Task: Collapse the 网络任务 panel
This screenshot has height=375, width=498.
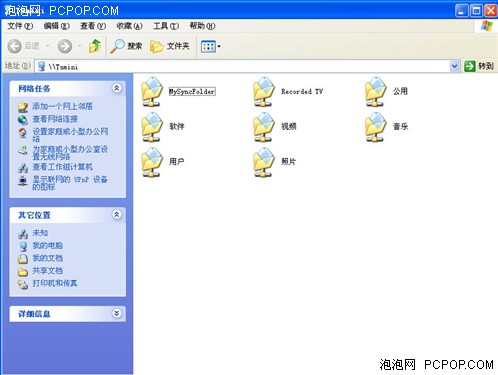Action: point(116,88)
